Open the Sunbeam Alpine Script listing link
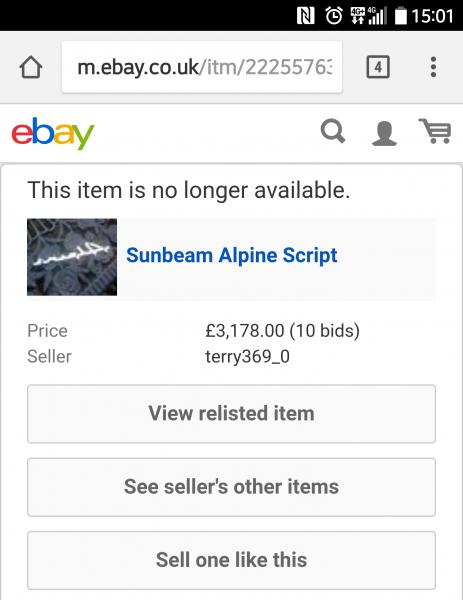Viewport: 463px width, 600px height. click(x=232, y=255)
